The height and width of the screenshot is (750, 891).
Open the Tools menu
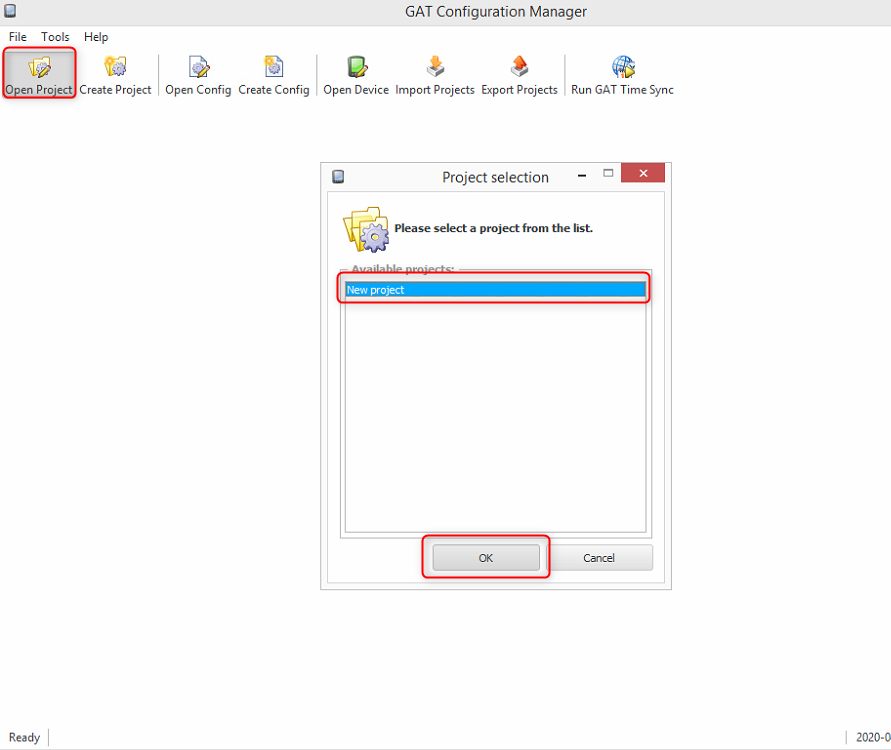[55, 37]
